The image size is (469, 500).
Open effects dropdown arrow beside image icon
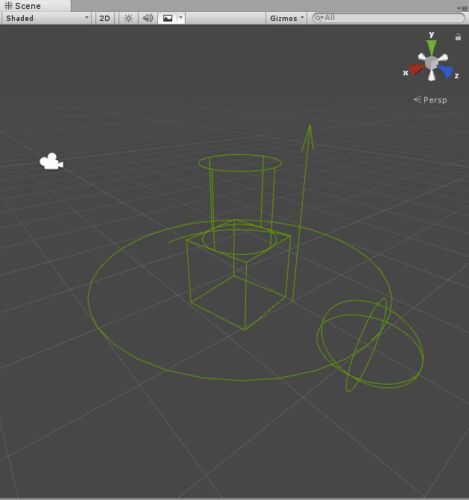[x=181, y=17]
